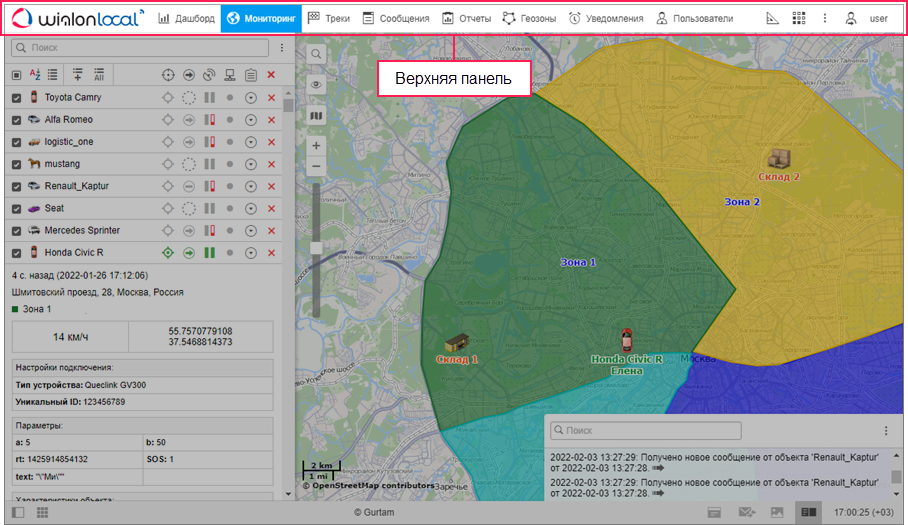The width and height of the screenshot is (908, 525).
Task: Zoom in the map with plus button
Action: 316,146
